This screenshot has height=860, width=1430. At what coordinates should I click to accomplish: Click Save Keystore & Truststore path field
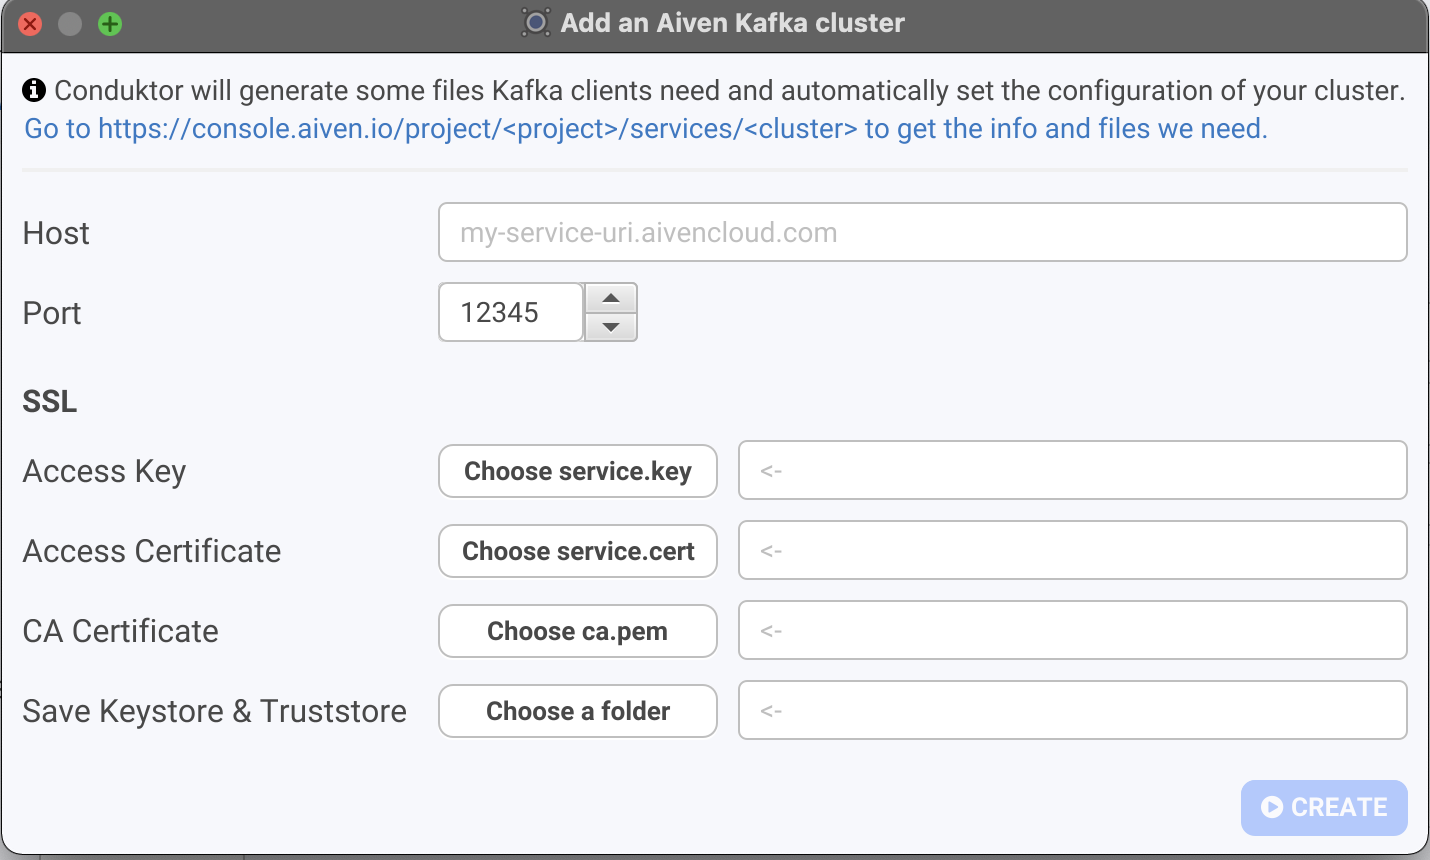(1072, 710)
